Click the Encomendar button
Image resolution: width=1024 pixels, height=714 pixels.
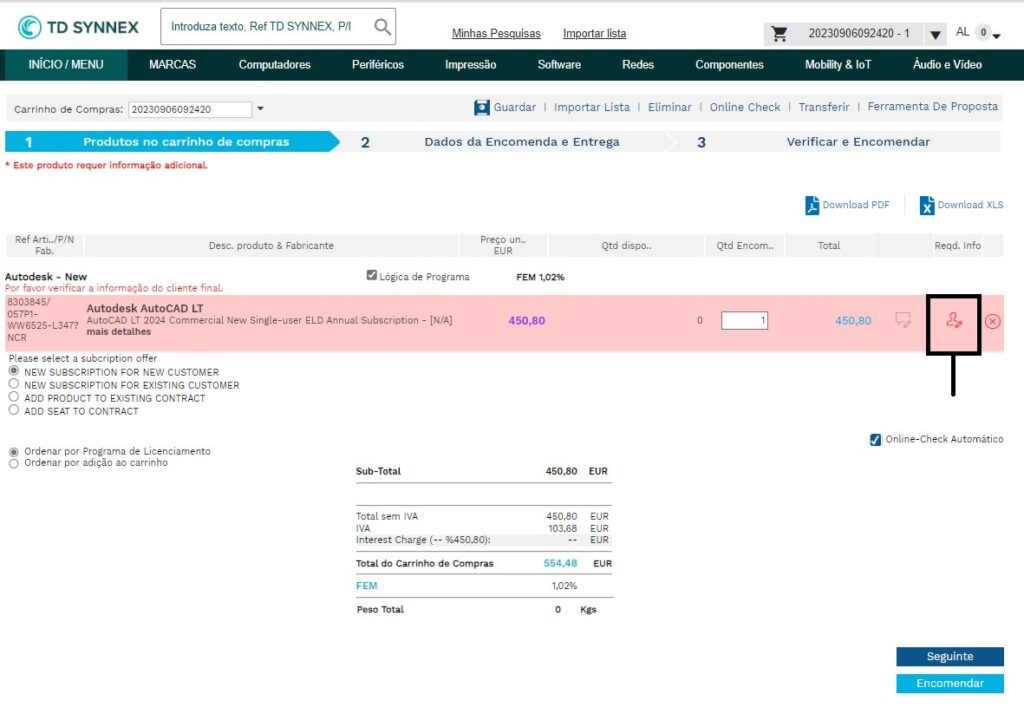coord(950,683)
